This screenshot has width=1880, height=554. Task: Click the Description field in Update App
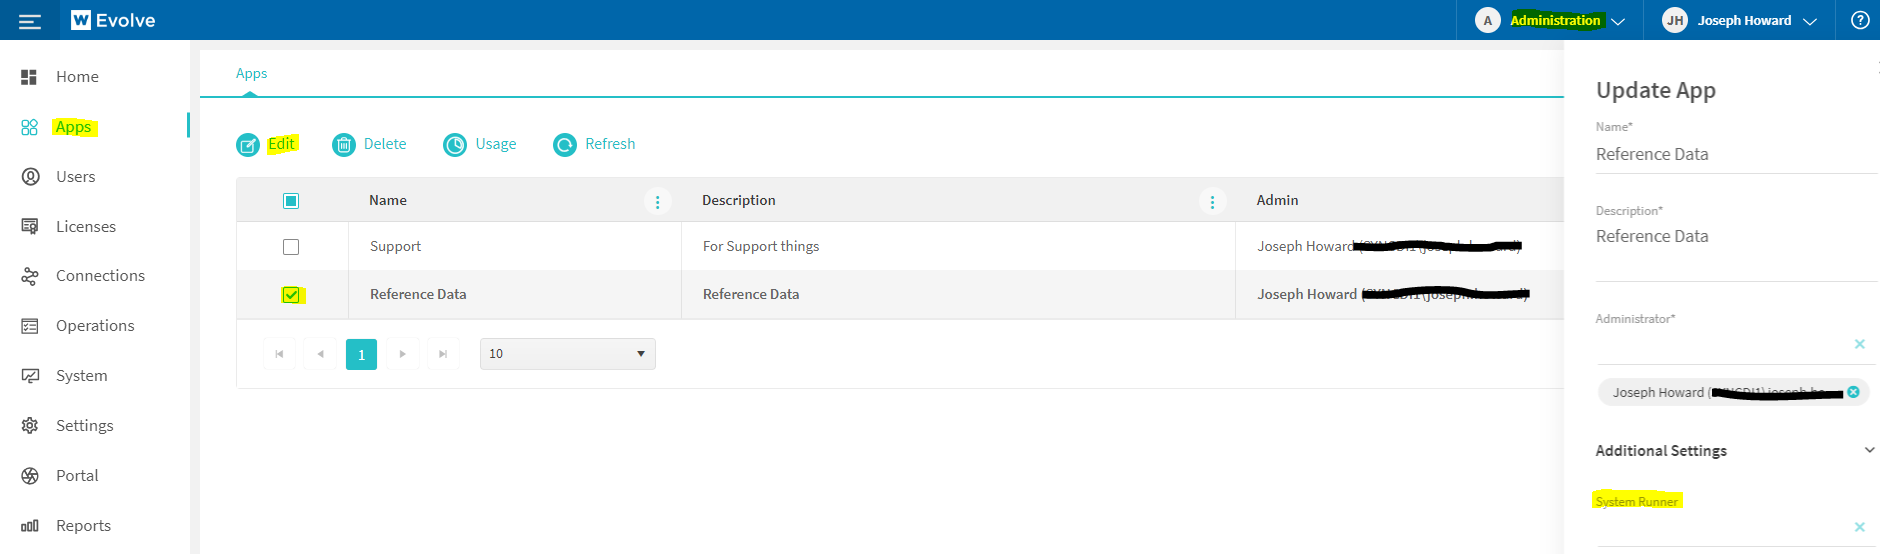(x=1736, y=248)
